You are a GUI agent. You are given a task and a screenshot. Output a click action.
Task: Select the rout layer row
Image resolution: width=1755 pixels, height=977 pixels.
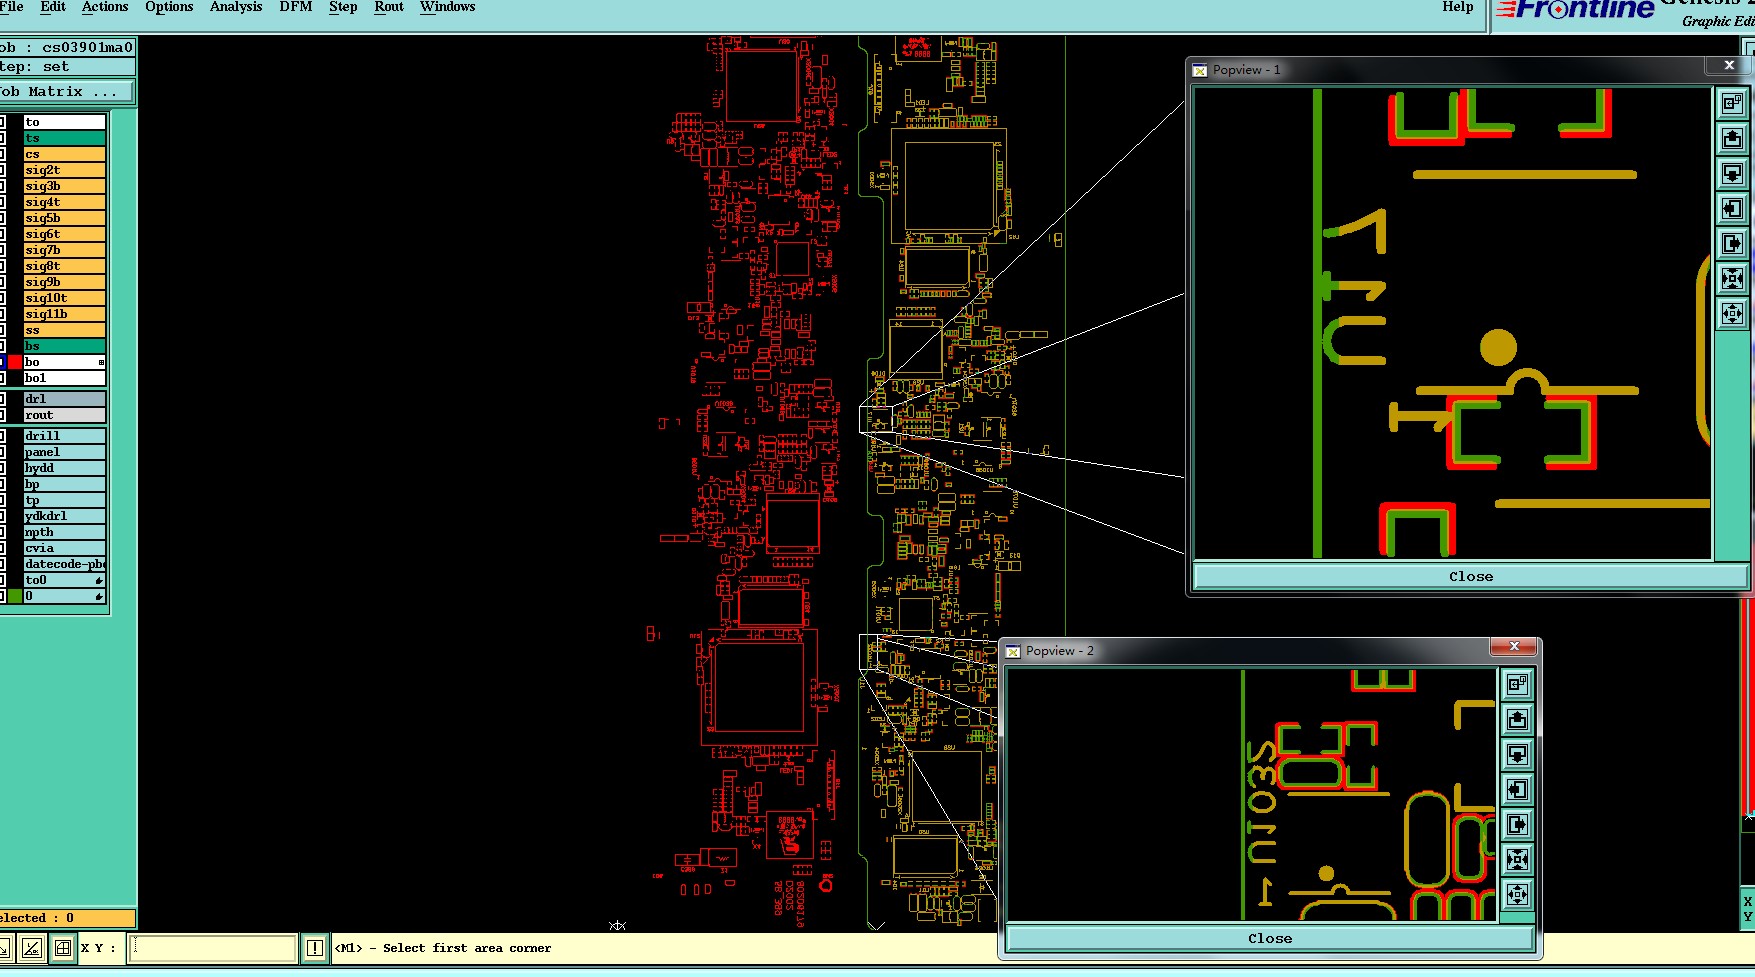[65, 415]
